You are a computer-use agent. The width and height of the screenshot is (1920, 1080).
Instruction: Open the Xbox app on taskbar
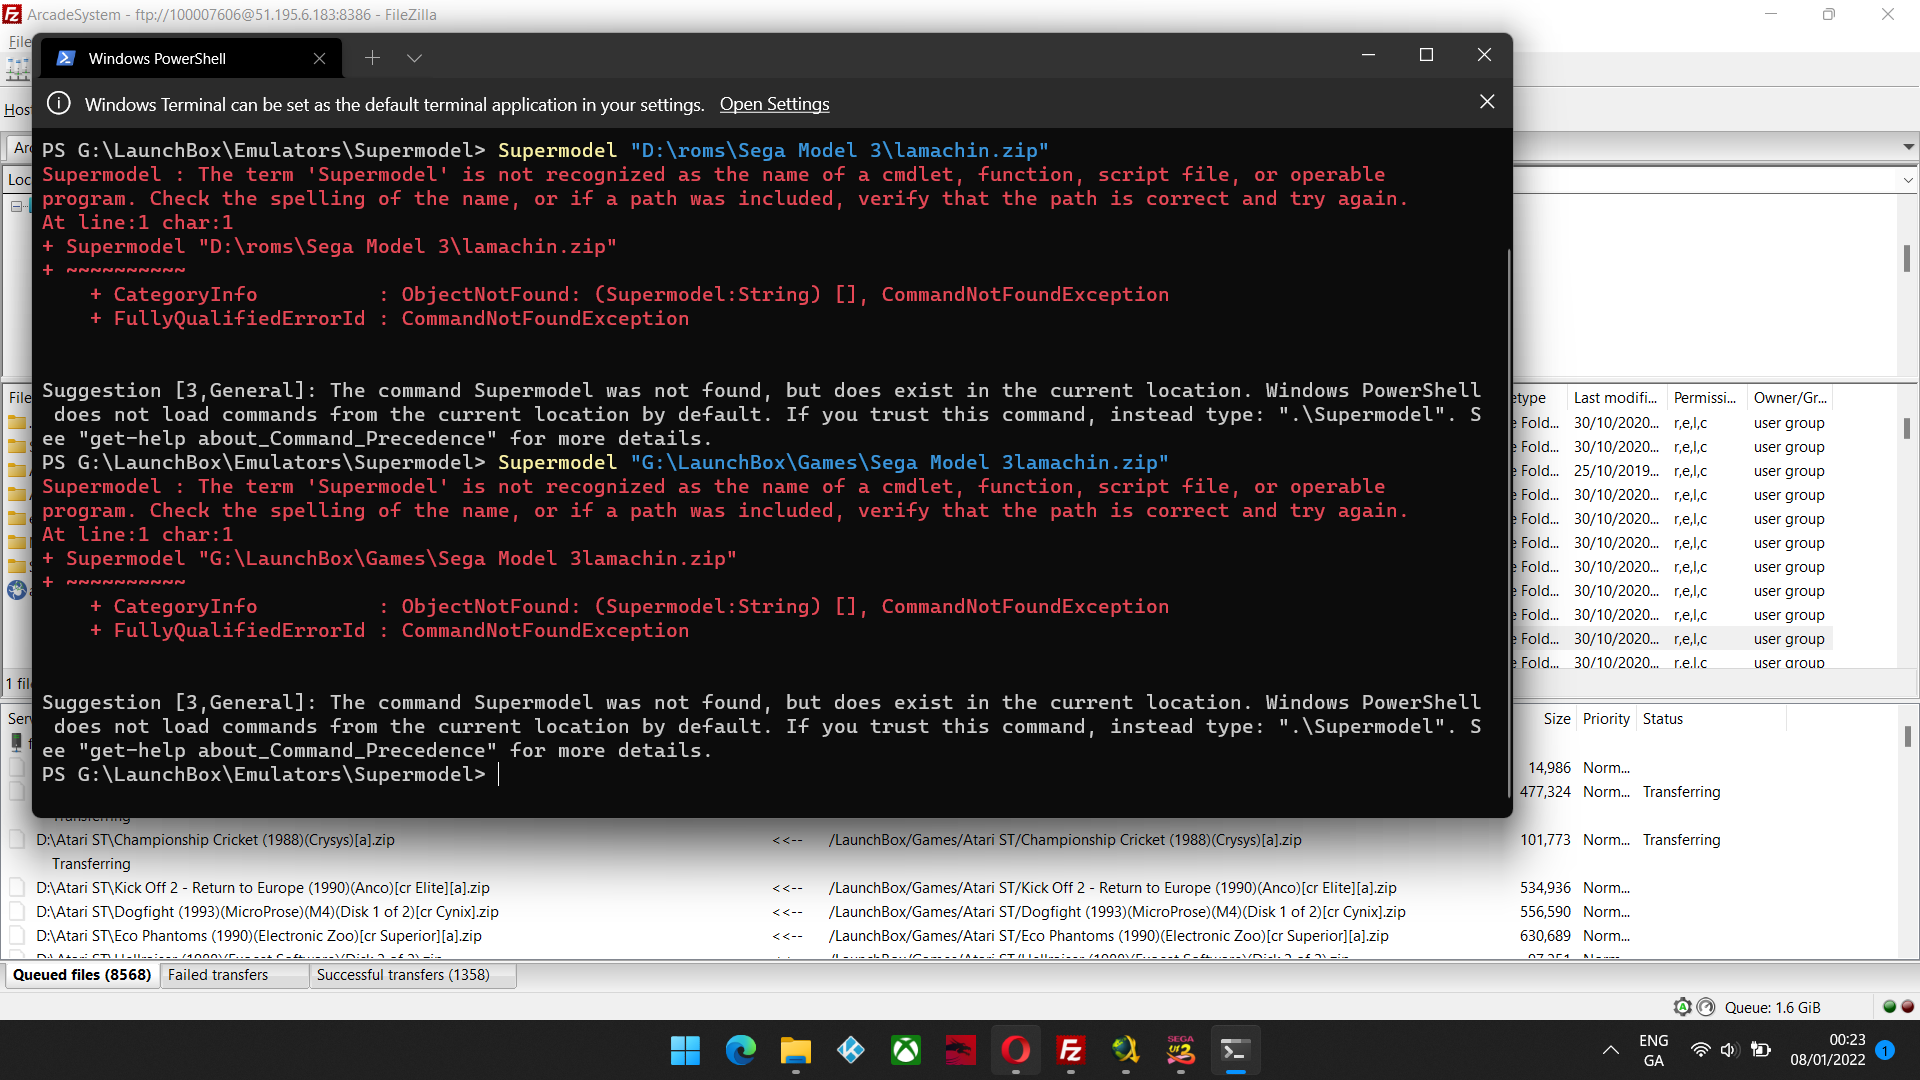905,1050
